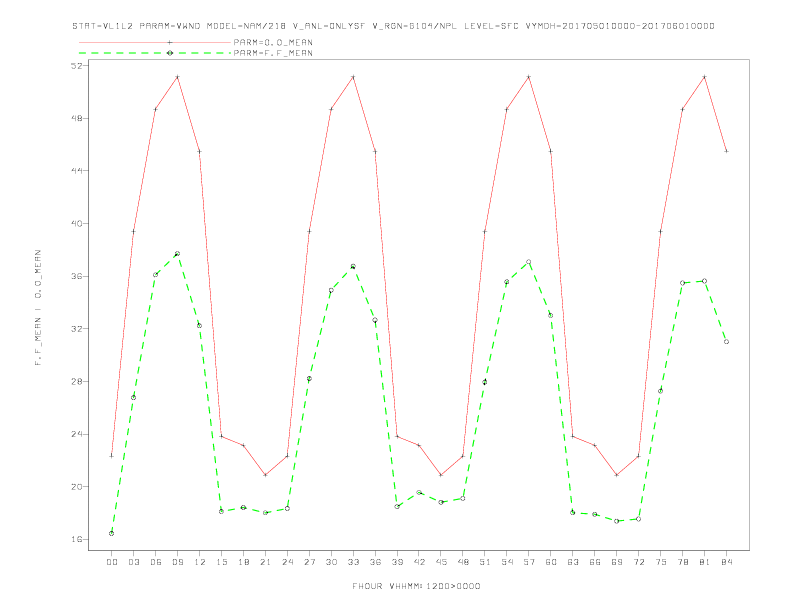Click x-axis forecast hour label 33
Viewport: 792px width, 612px height.
point(353,562)
